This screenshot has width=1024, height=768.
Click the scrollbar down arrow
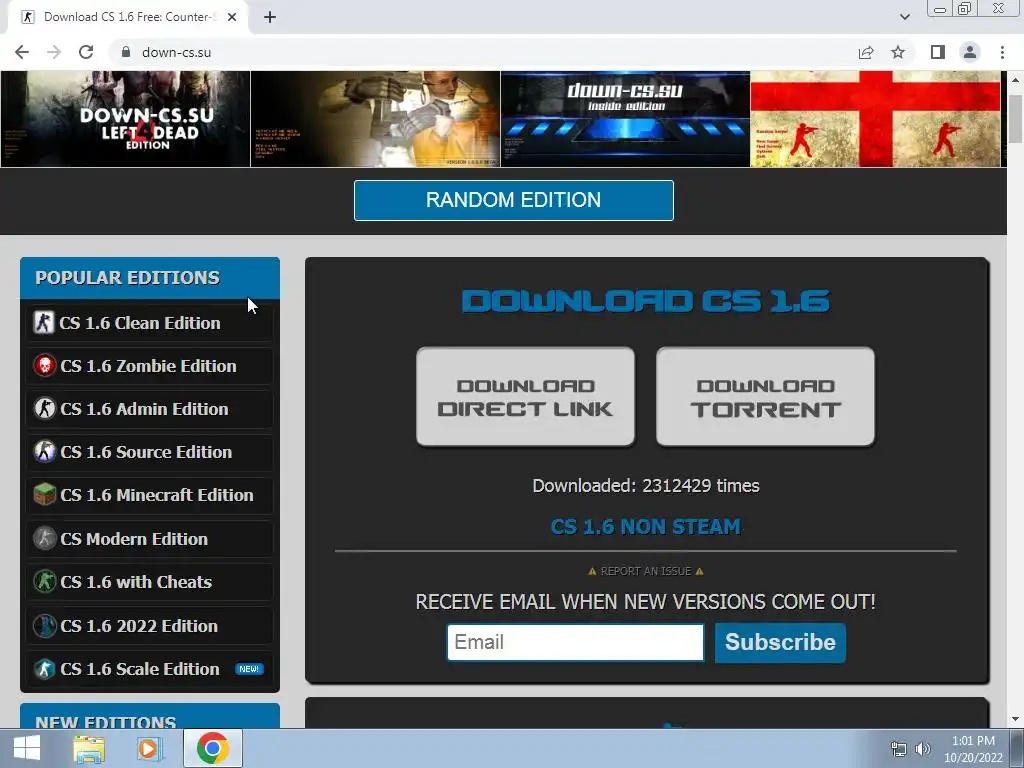click(x=1015, y=719)
